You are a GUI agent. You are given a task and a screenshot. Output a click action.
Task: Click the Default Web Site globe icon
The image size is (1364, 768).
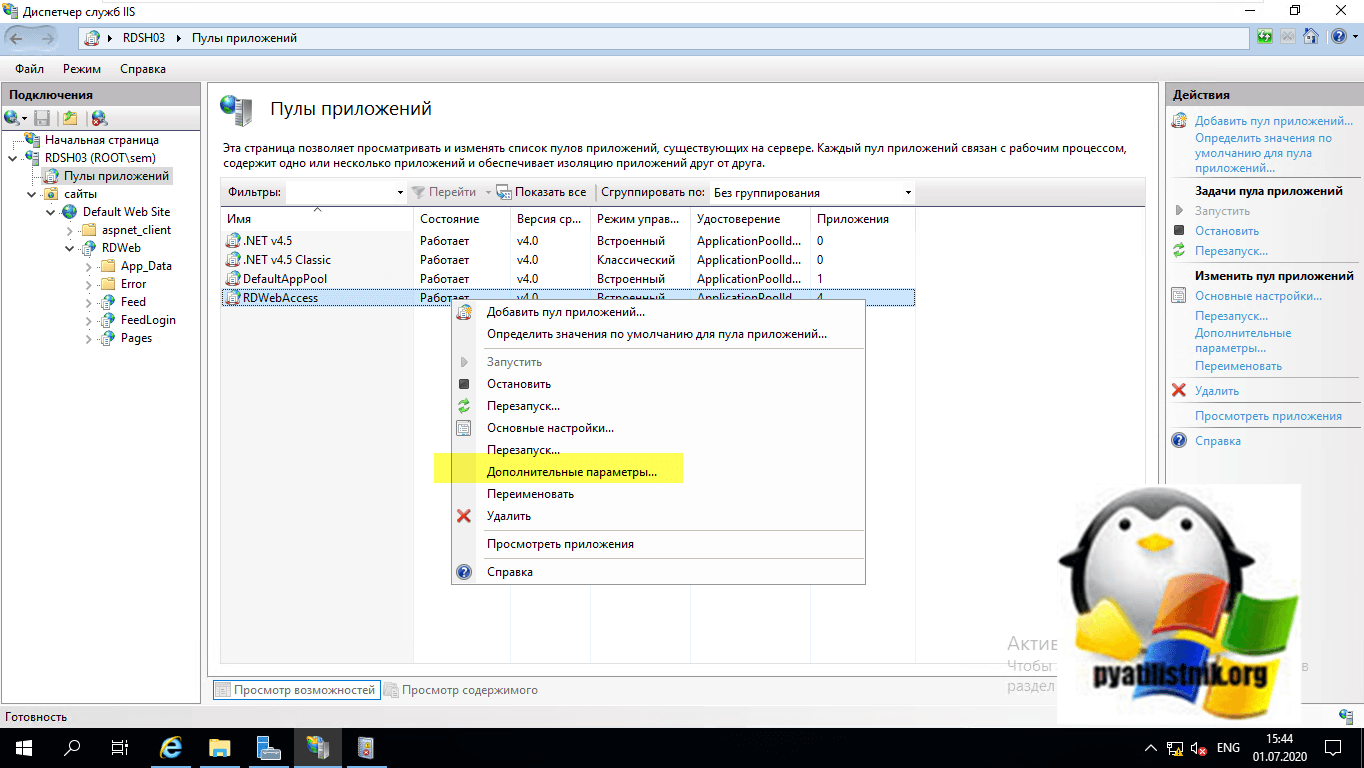pos(70,212)
